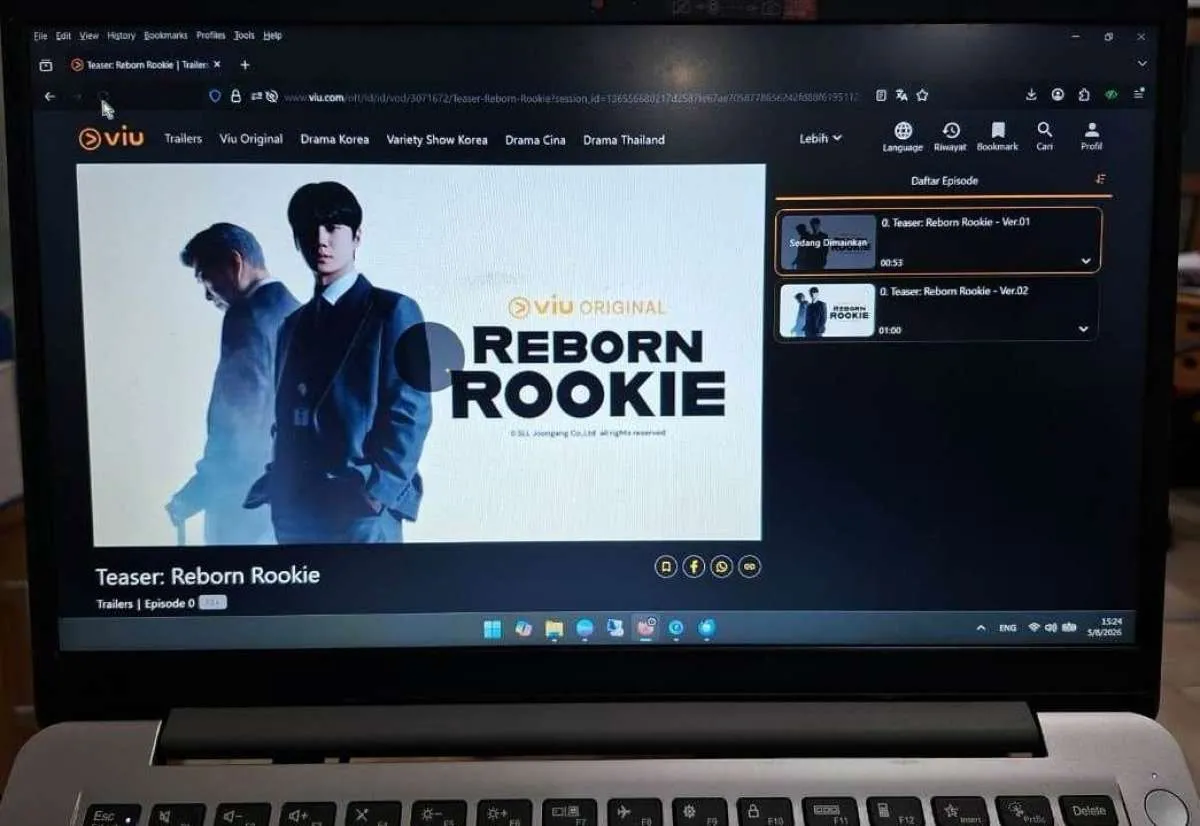Open Riwayat watch history
Image resolution: width=1200 pixels, height=826 pixels.
tap(951, 136)
